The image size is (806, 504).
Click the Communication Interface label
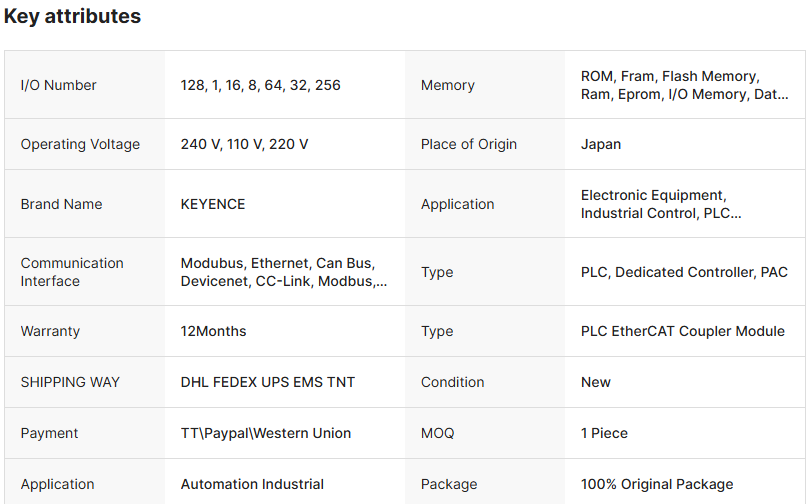click(x=72, y=272)
